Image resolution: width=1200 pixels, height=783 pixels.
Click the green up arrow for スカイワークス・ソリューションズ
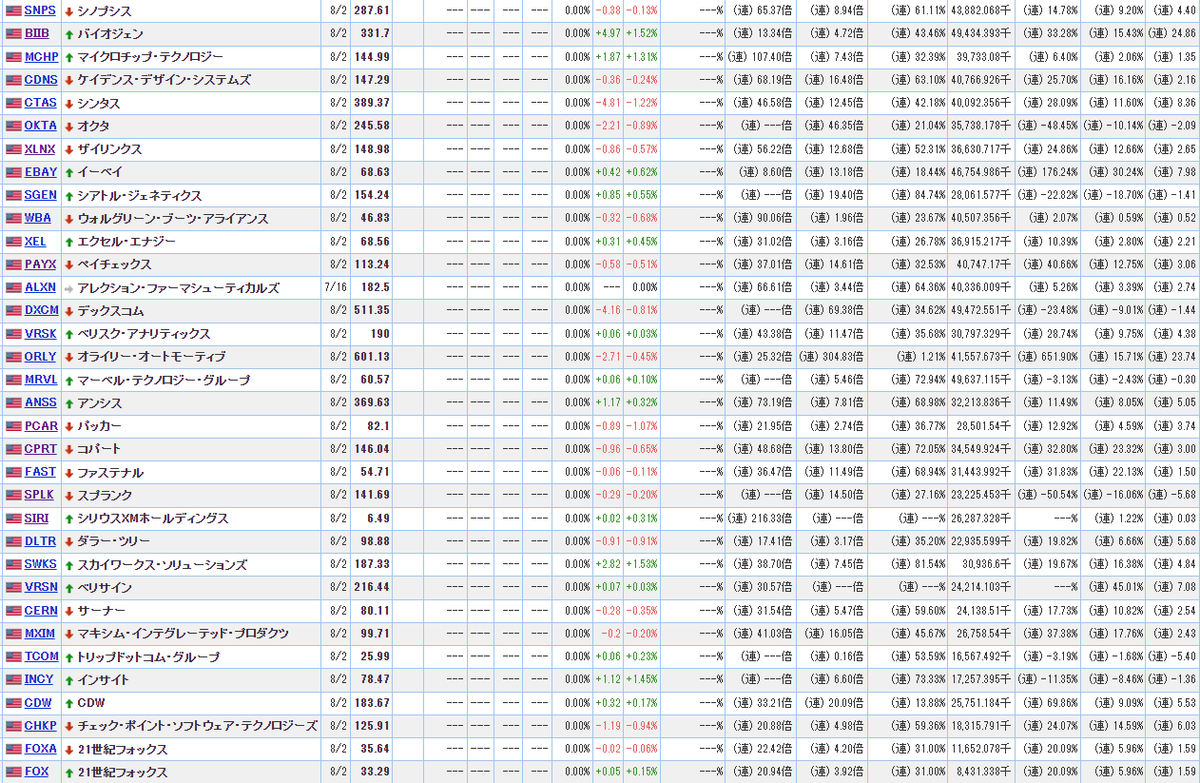coord(69,565)
